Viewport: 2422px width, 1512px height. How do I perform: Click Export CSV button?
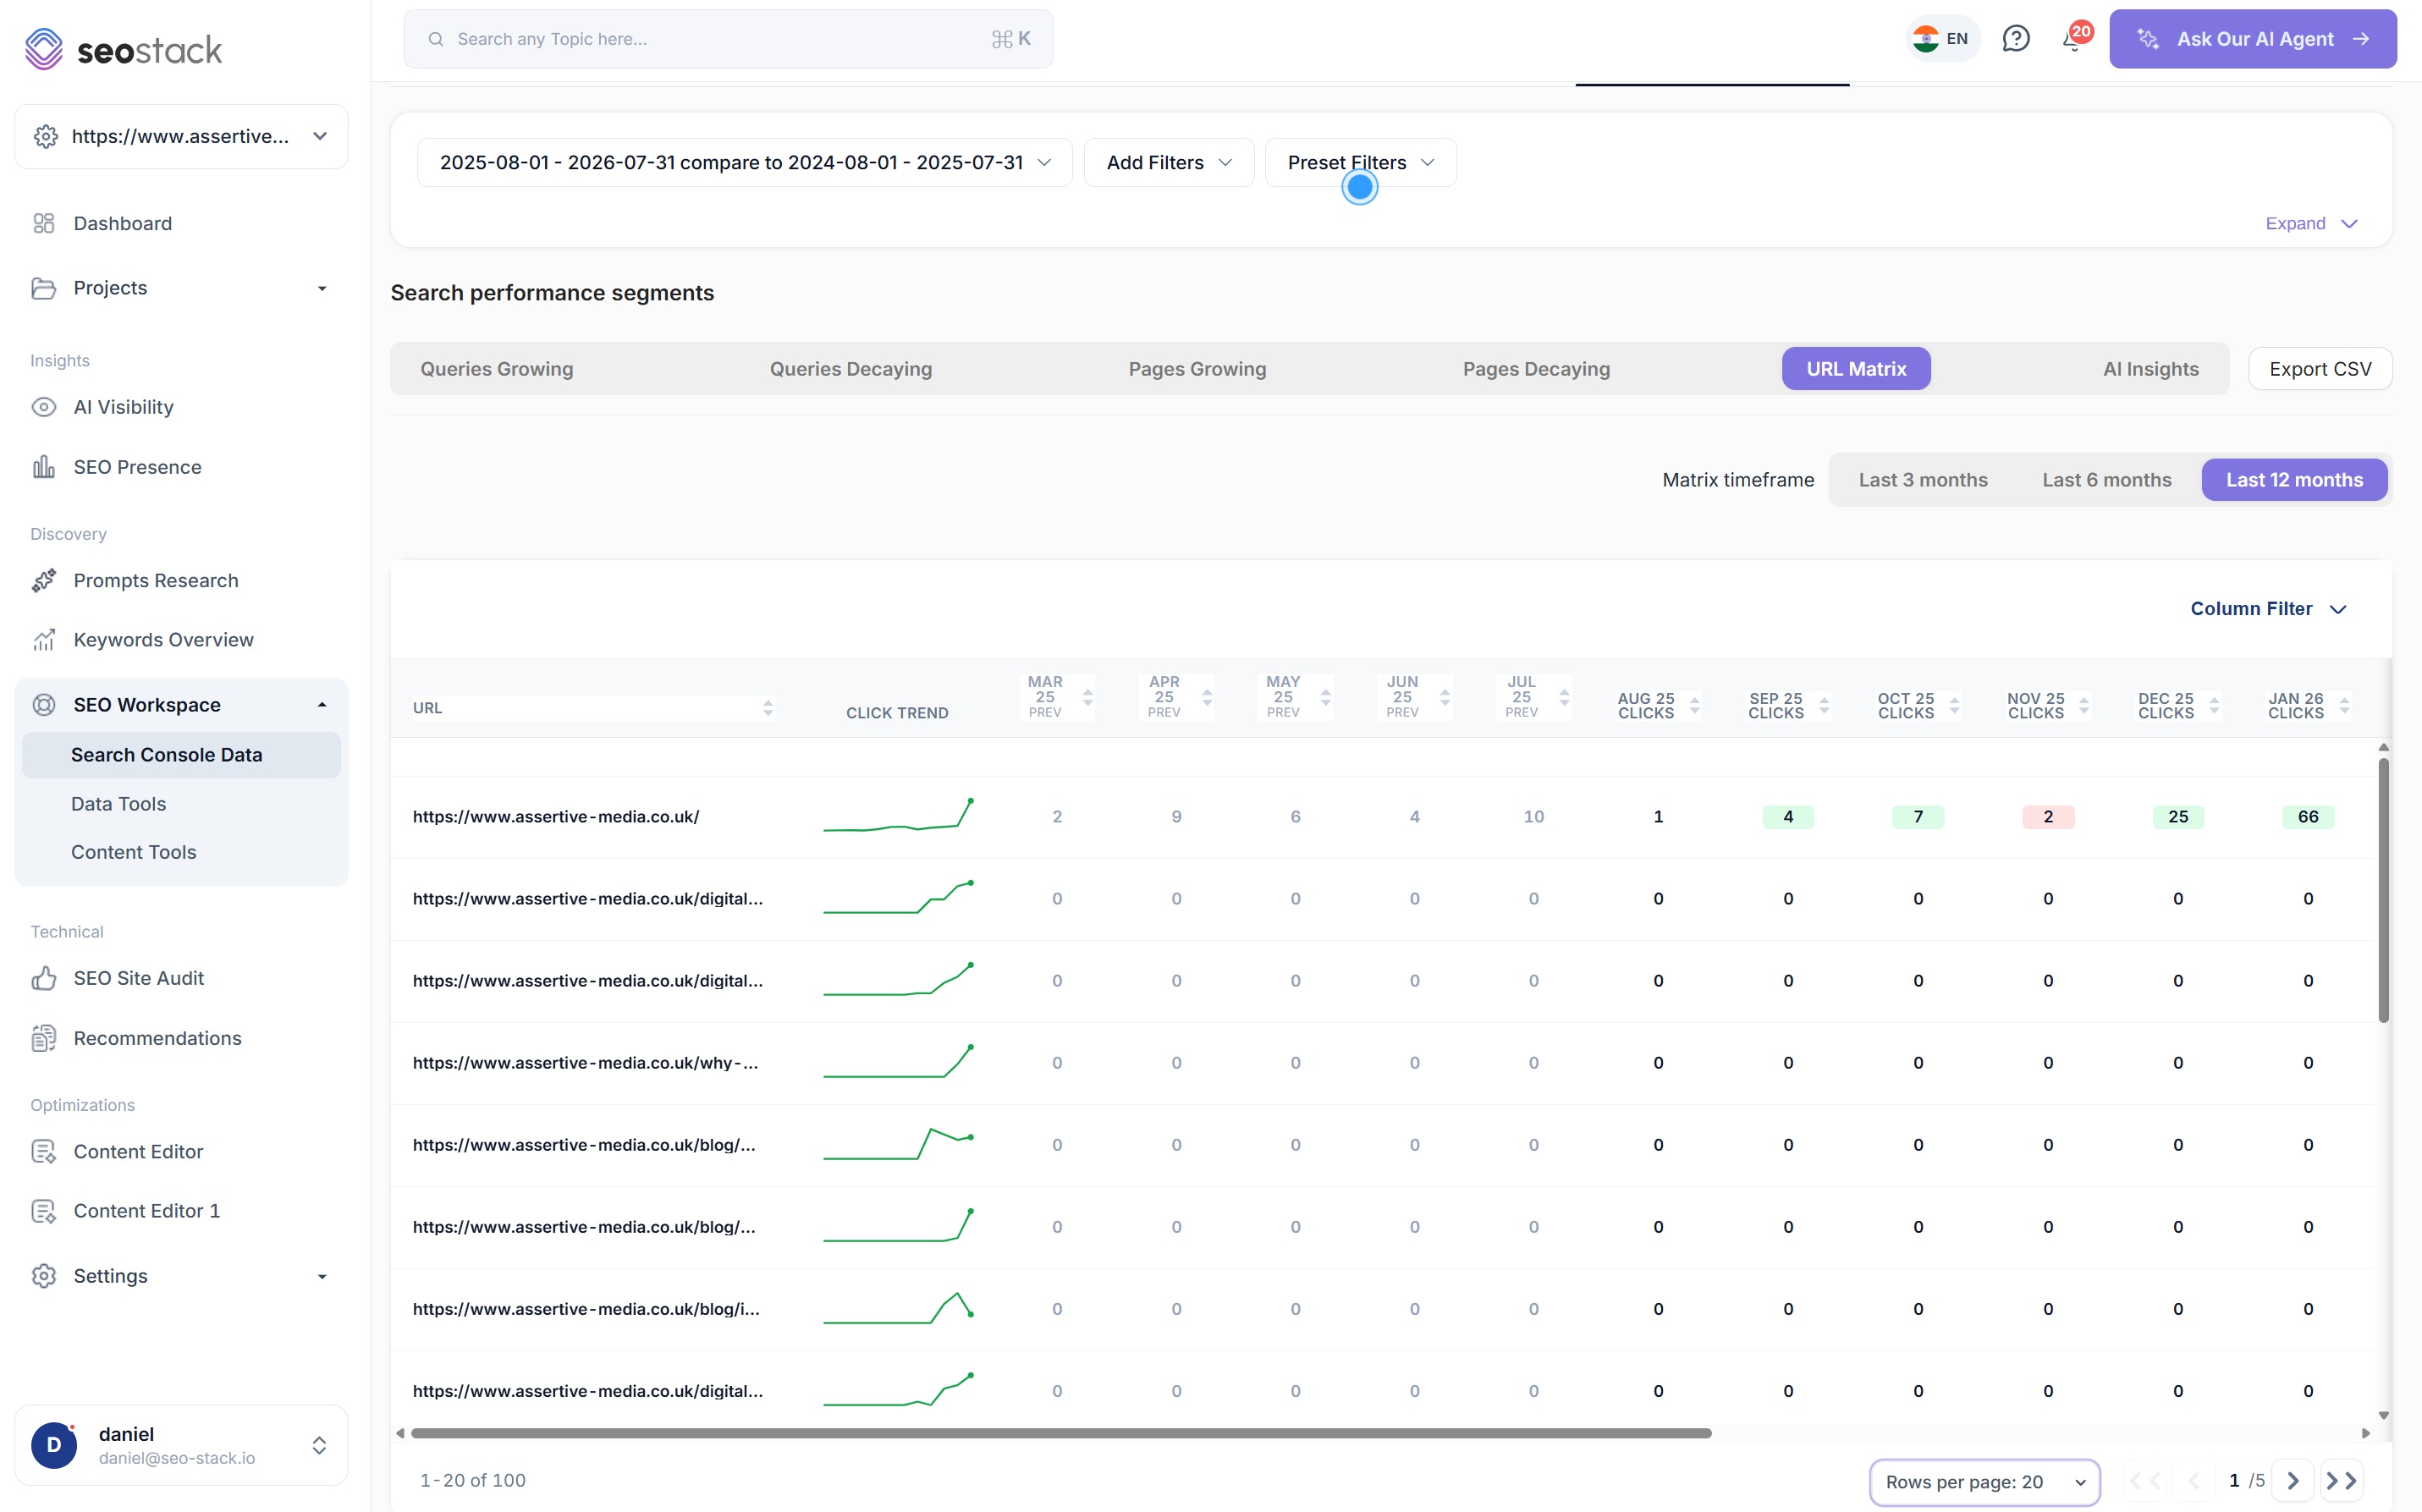click(2319, 369)
